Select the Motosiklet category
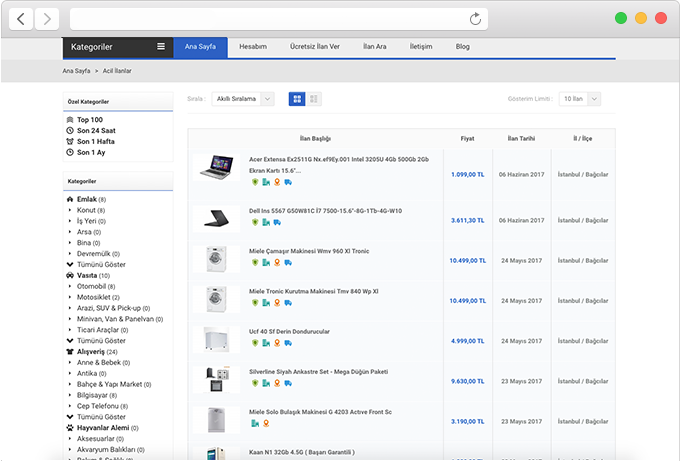 coord(98,297)
